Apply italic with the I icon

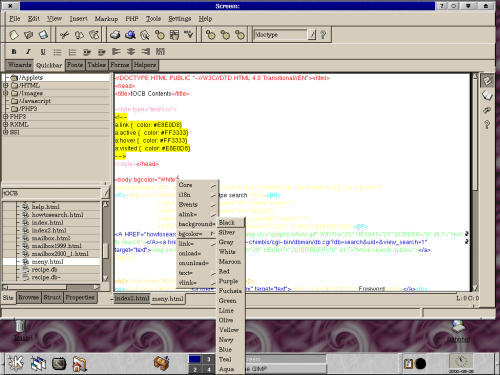click(28, 52)
